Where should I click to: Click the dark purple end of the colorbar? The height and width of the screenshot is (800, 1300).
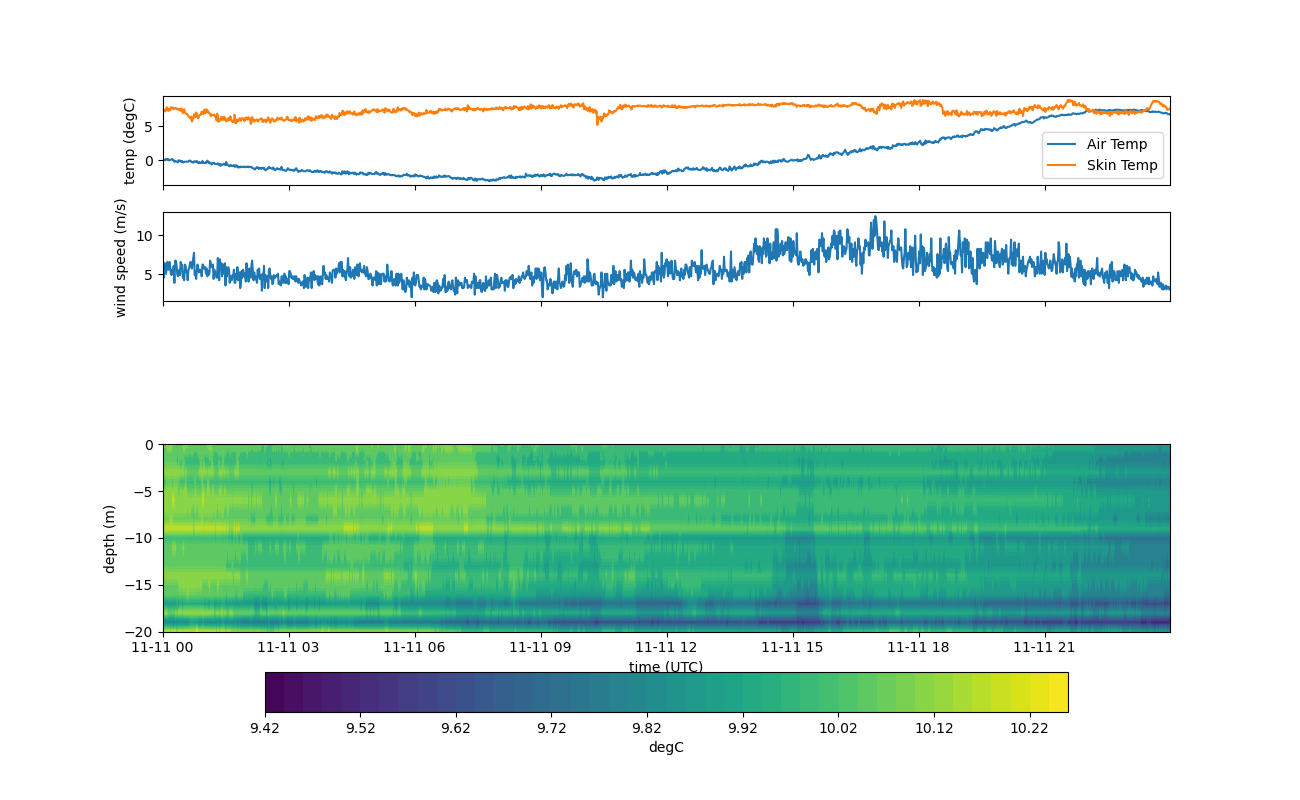click(275, 692)
